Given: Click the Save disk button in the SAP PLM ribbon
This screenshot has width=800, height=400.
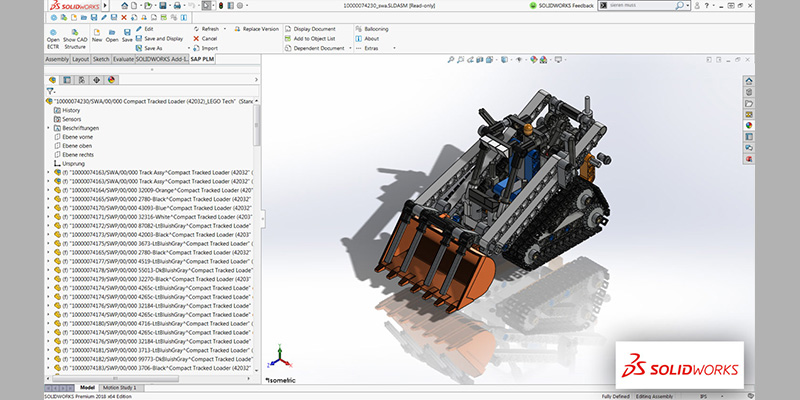Looking at the screenshot, I should 127,35.
